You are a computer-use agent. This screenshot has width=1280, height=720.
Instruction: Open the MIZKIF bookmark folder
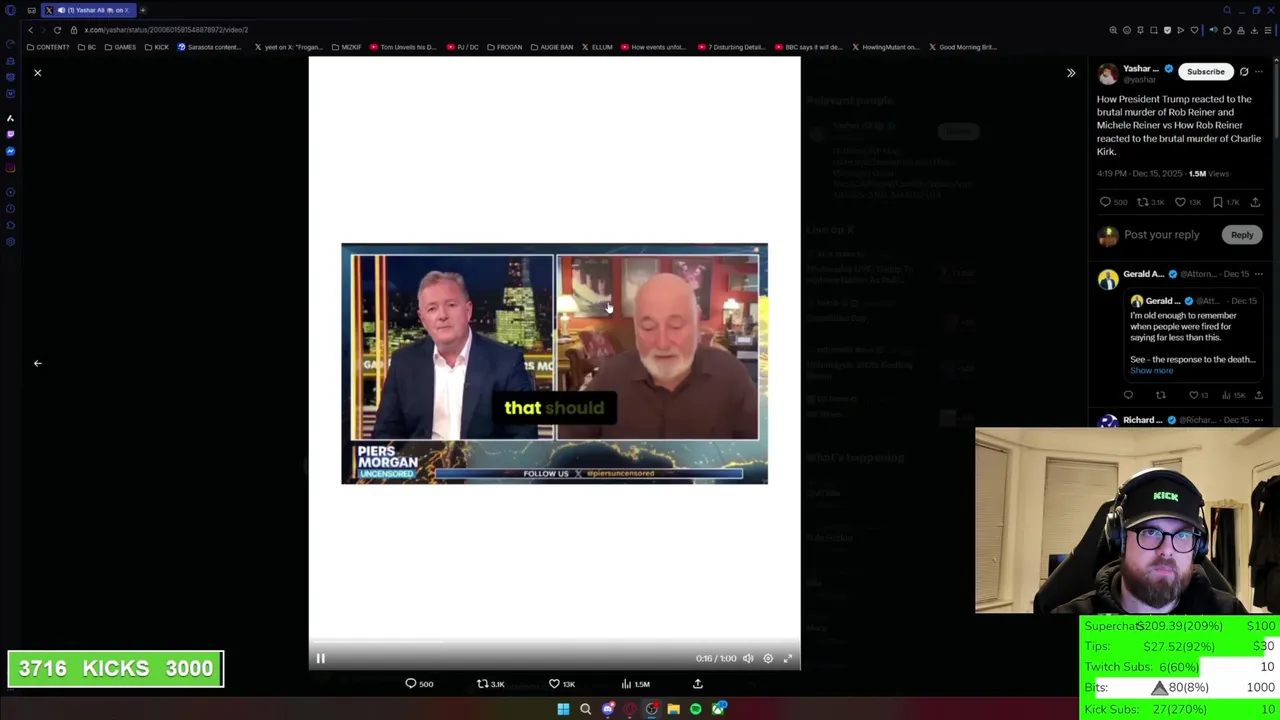pyautogui.click(x=346, y=47)
